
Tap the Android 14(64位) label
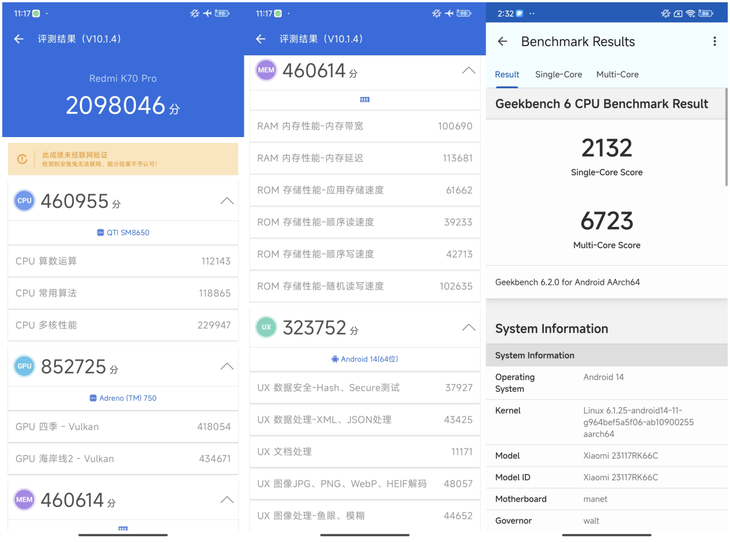click(369, 359)
